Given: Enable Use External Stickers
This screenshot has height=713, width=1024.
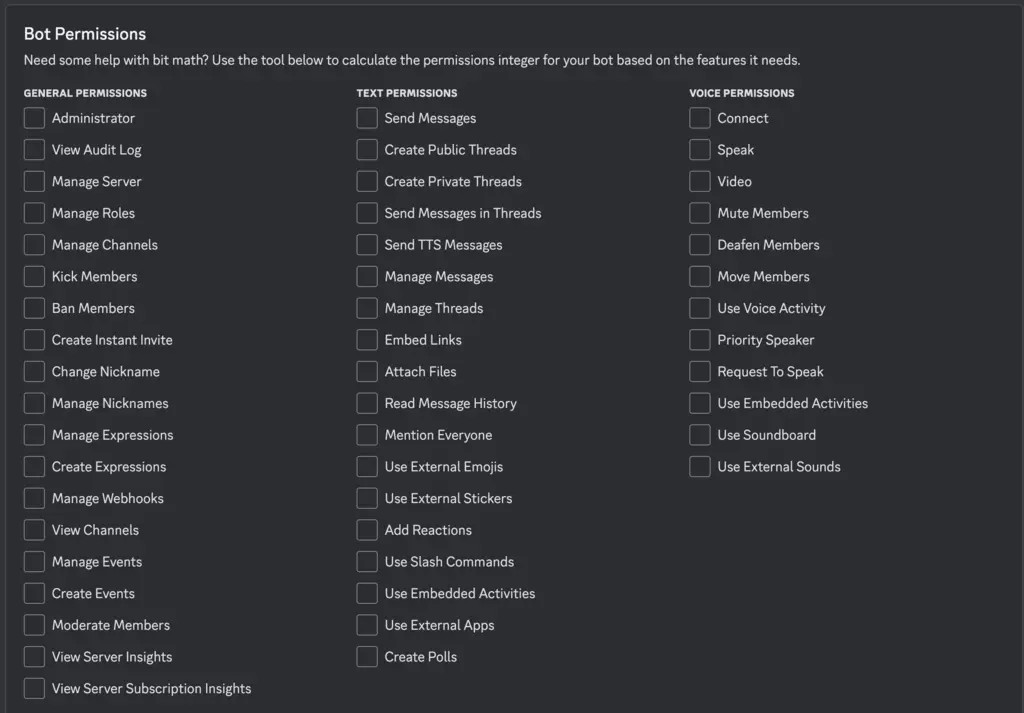Looking at the screenshot, I should click(x=366, y=498).
